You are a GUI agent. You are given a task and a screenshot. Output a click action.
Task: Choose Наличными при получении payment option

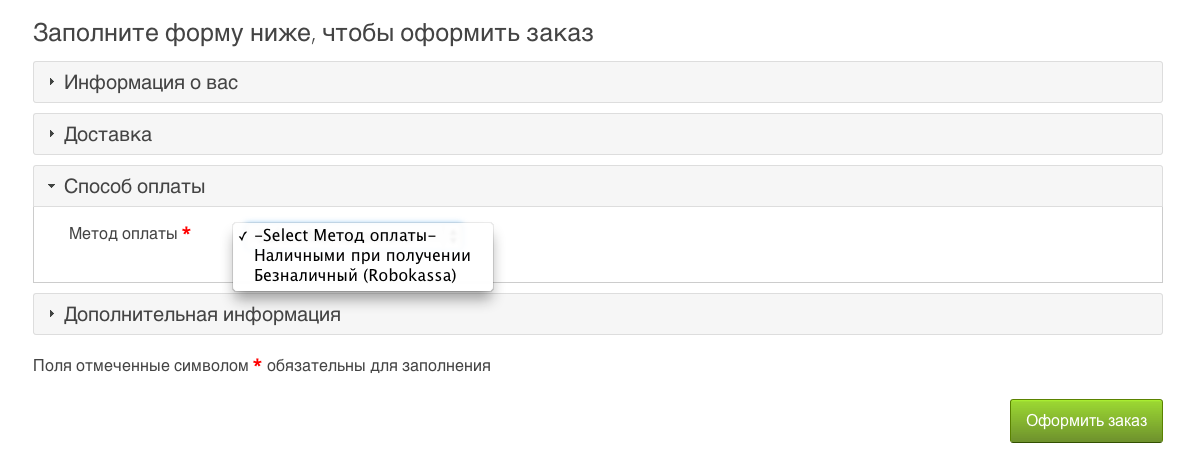(362, 256)
